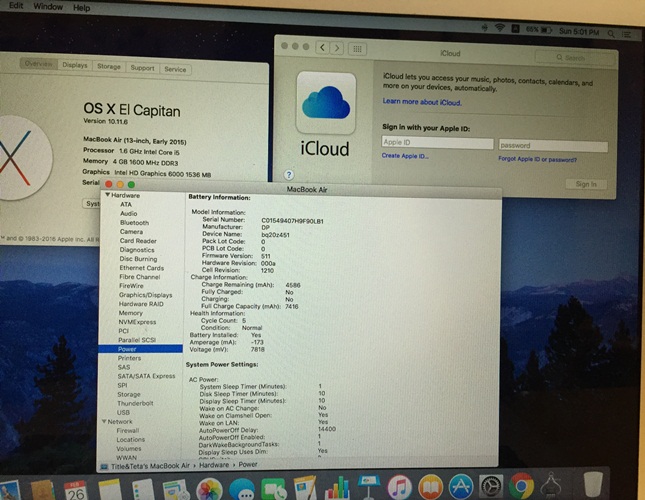Open the App Store Dock icon
Screen dimensions: 645x500
tap(461, 487)
